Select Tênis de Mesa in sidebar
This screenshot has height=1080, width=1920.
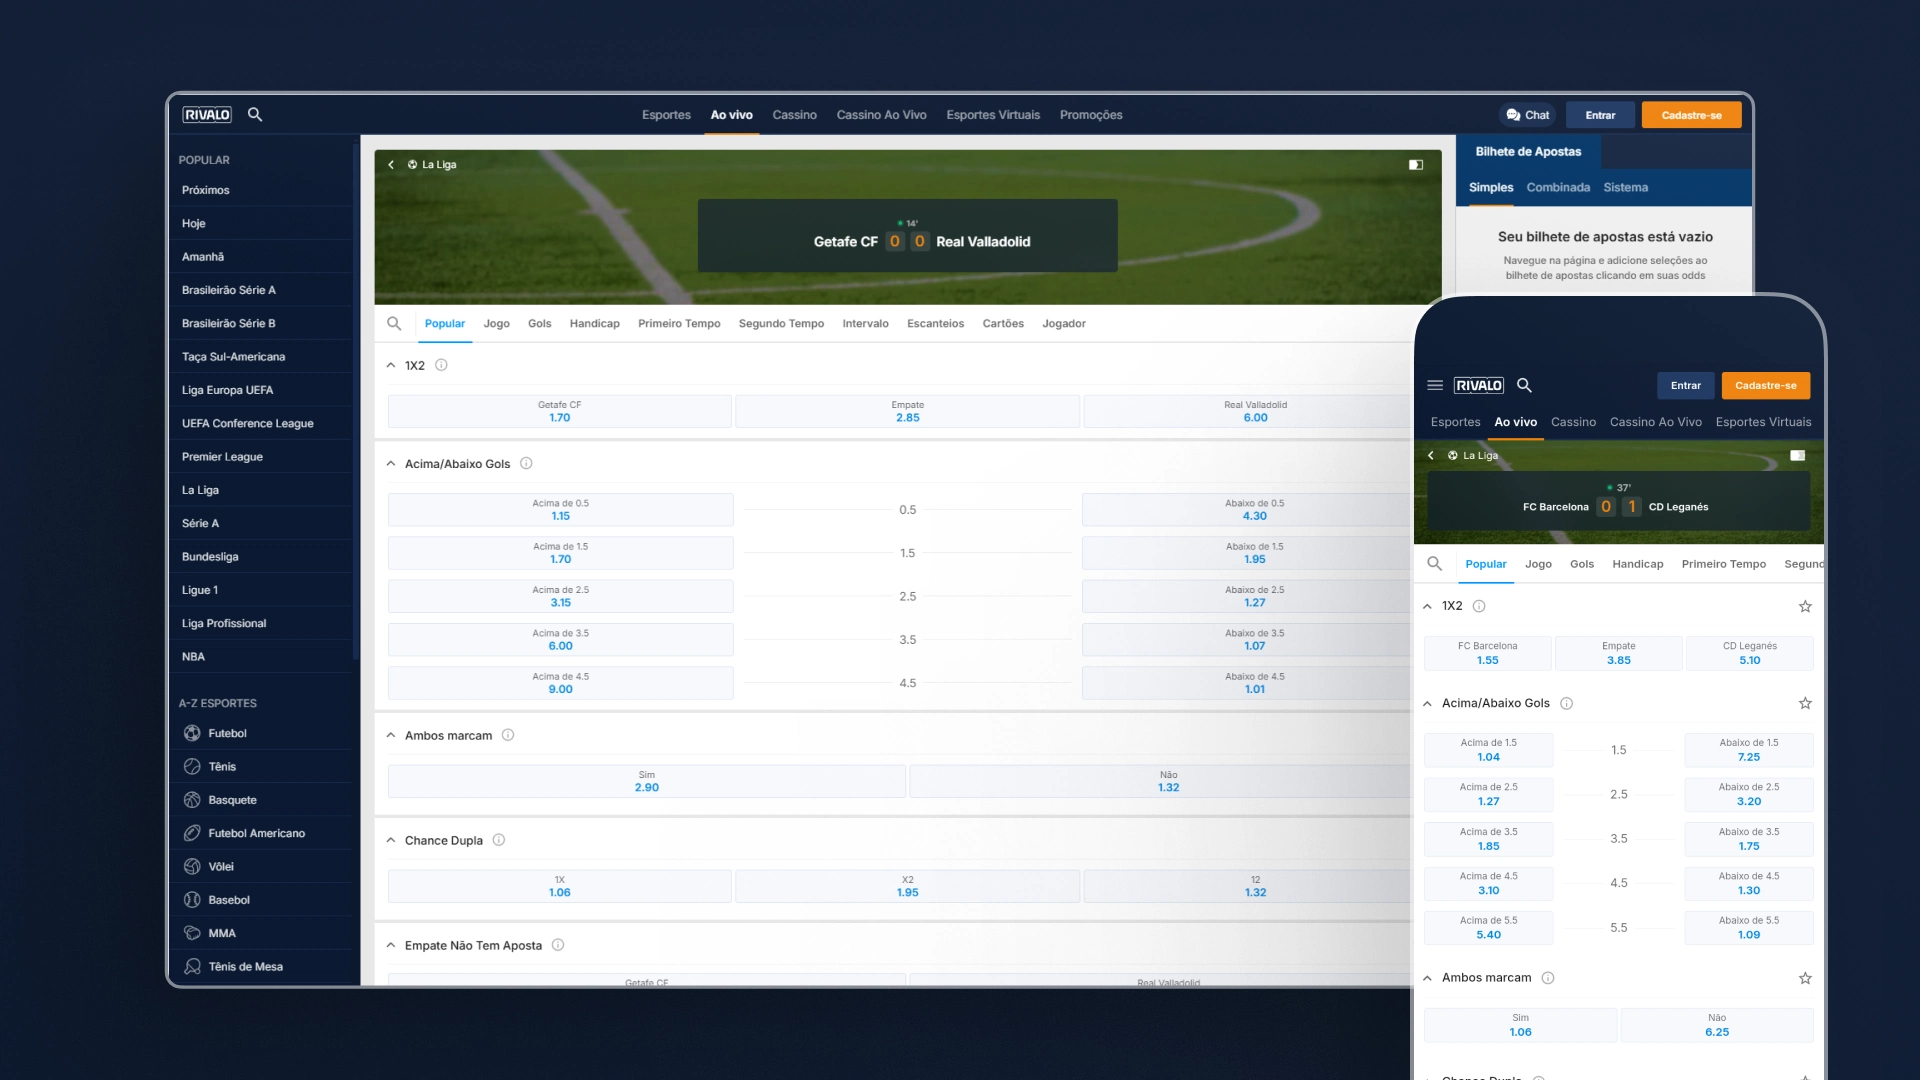[x=260, y=967]
